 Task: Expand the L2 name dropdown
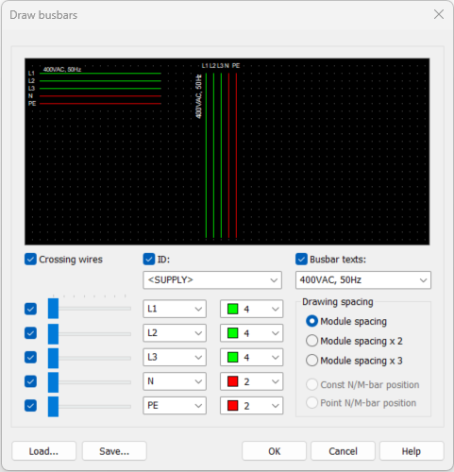175,333
